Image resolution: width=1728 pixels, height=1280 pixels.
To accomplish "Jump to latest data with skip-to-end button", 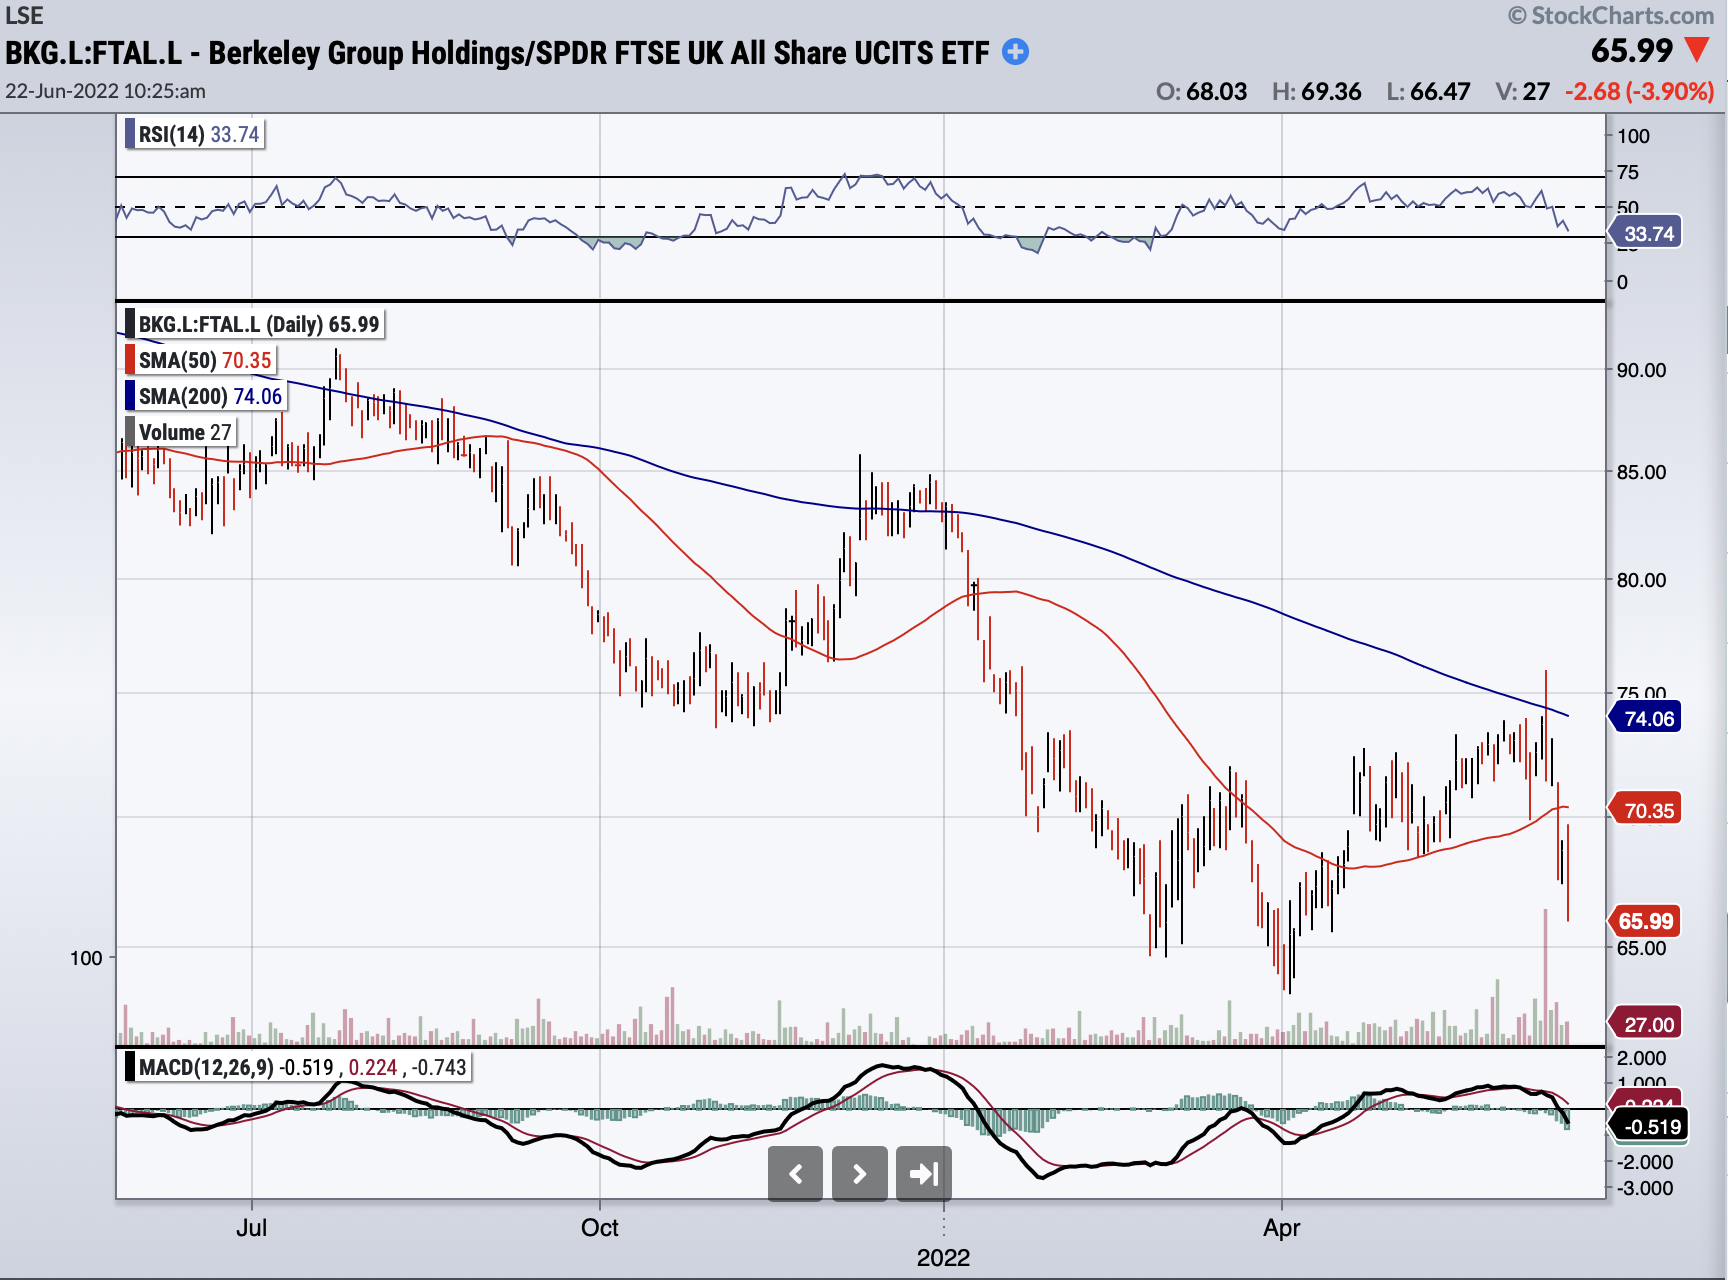I will (923, 1173).
